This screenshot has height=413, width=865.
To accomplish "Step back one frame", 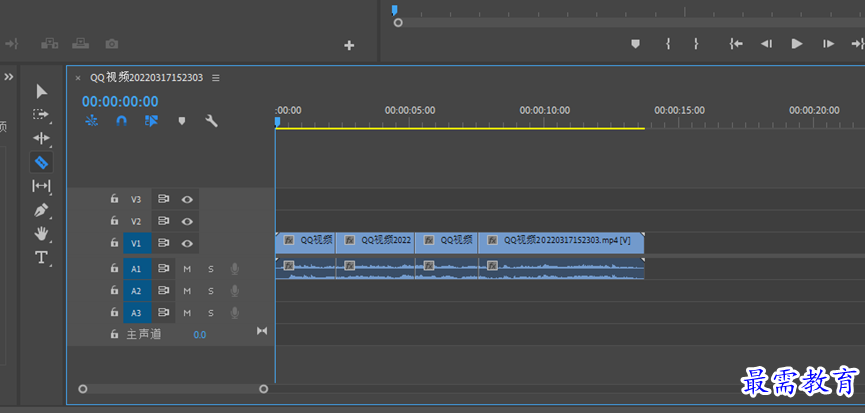I will (x=766, y=44).
